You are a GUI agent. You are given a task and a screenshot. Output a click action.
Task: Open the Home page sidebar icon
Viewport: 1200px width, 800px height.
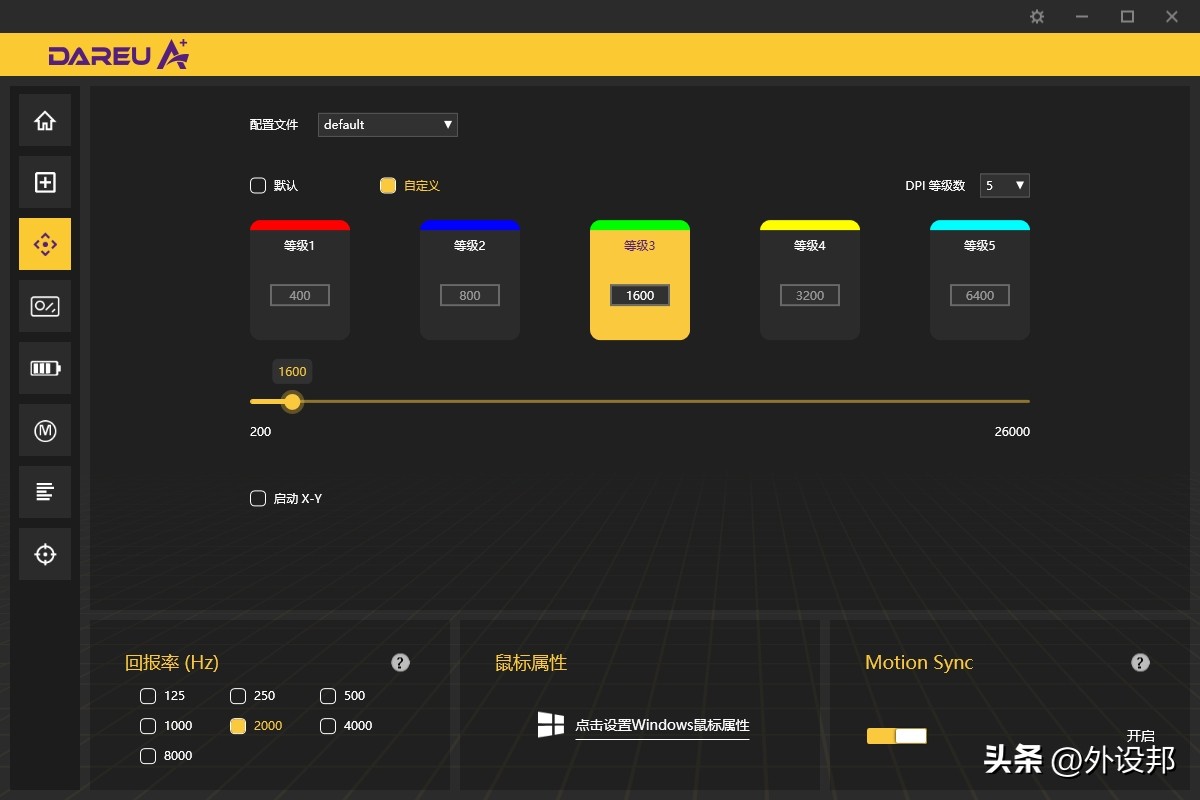pos(45,121)
